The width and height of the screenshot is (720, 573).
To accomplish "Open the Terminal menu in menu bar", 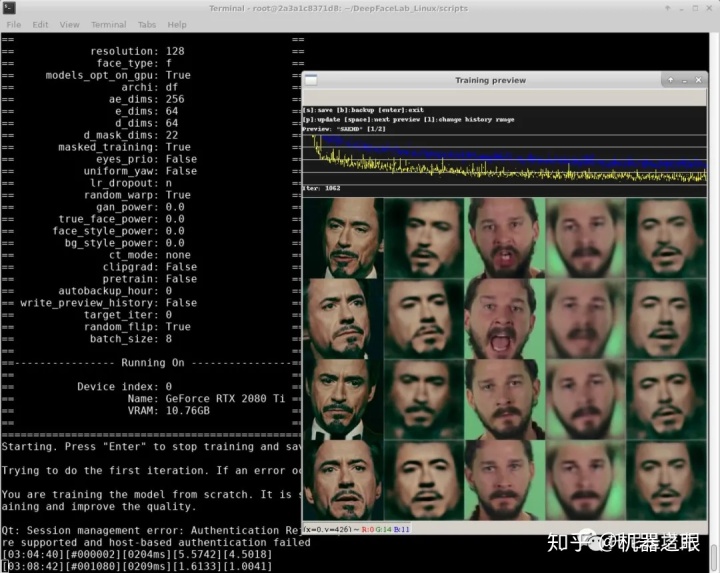I will pos(108,24).
